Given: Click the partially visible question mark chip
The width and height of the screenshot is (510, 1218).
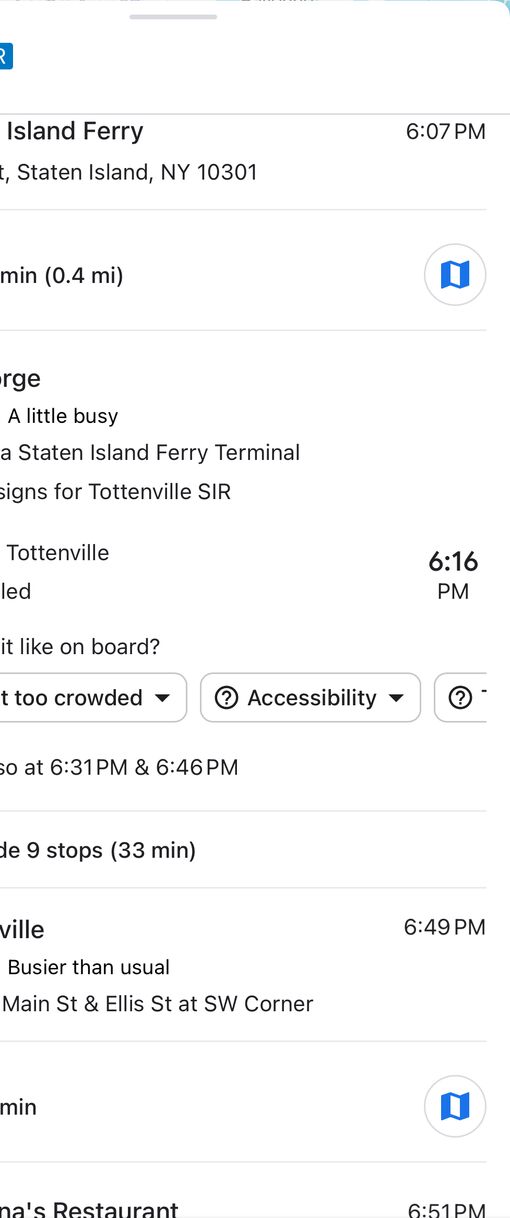Looking at the screenshot, I should pos(461,698).
